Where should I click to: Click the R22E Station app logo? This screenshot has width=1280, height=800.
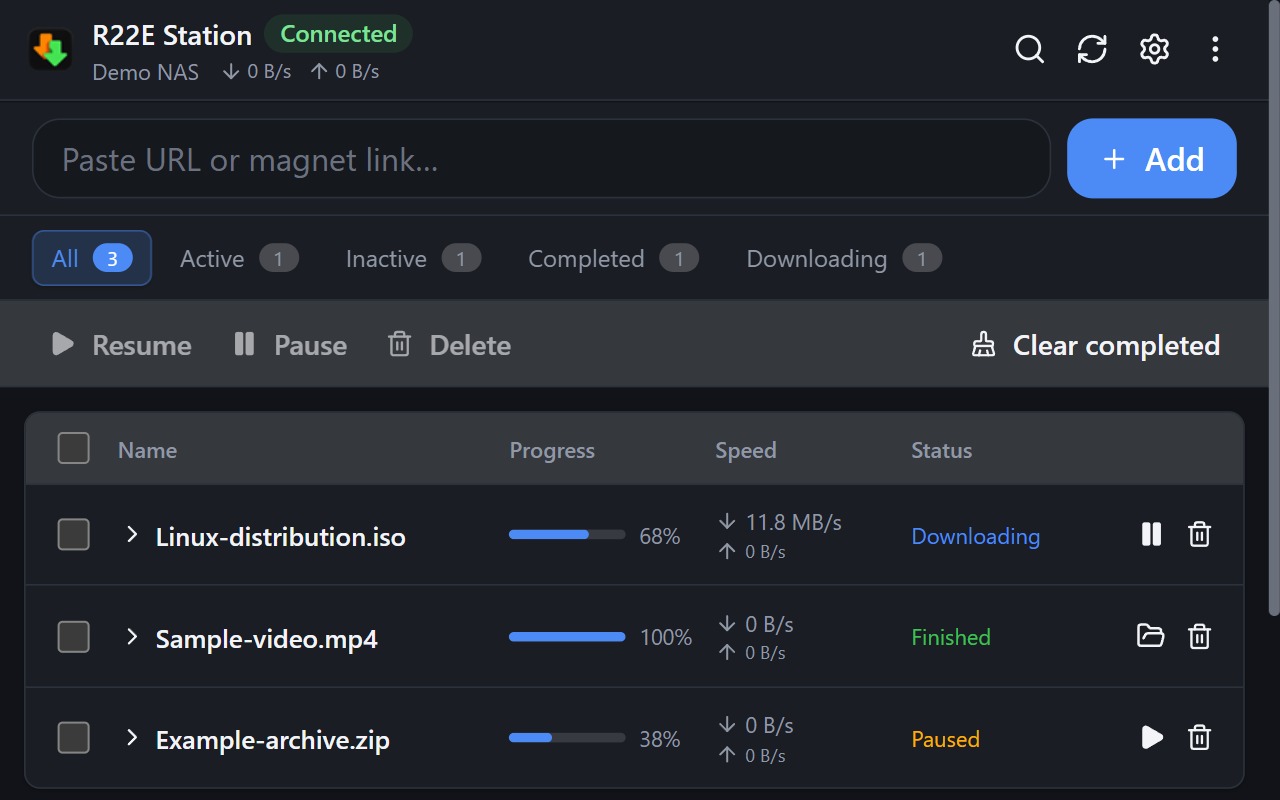pyautogui.click(x=50, y=49)
